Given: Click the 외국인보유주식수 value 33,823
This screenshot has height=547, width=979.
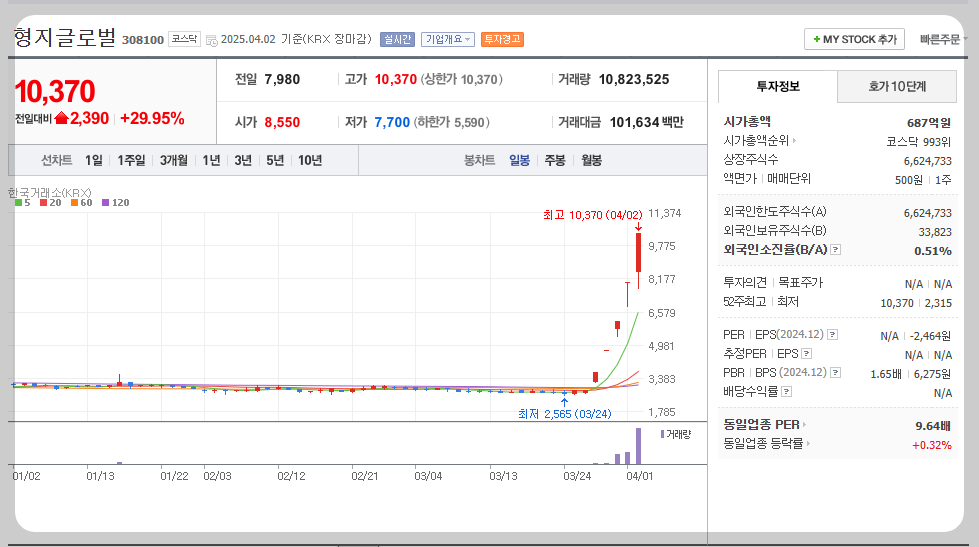Looking at the screenshot, I should tap(935, 232).
